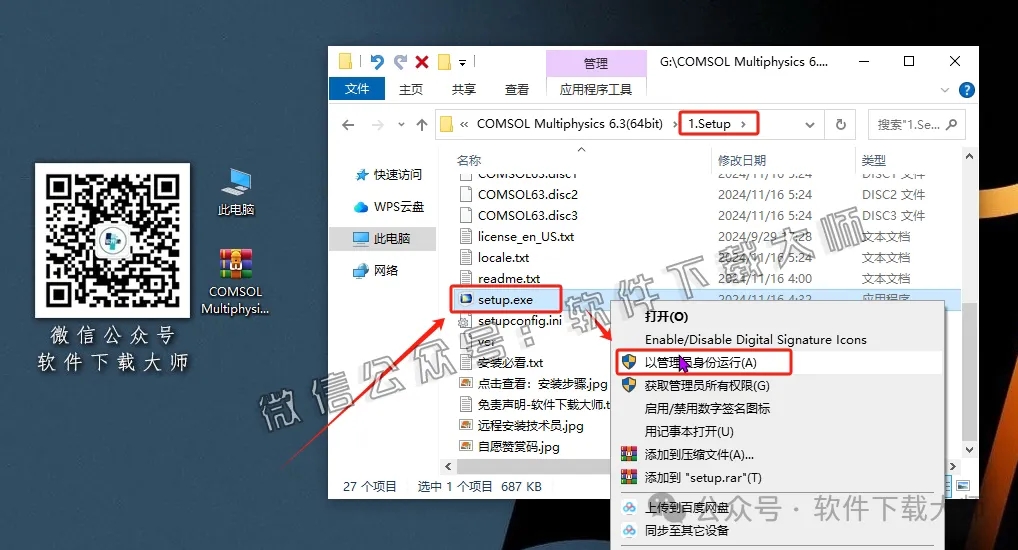1018x550 pixels.
Task: Click the vertical scrollbar down arrow
Action: [x=969, y=449]
